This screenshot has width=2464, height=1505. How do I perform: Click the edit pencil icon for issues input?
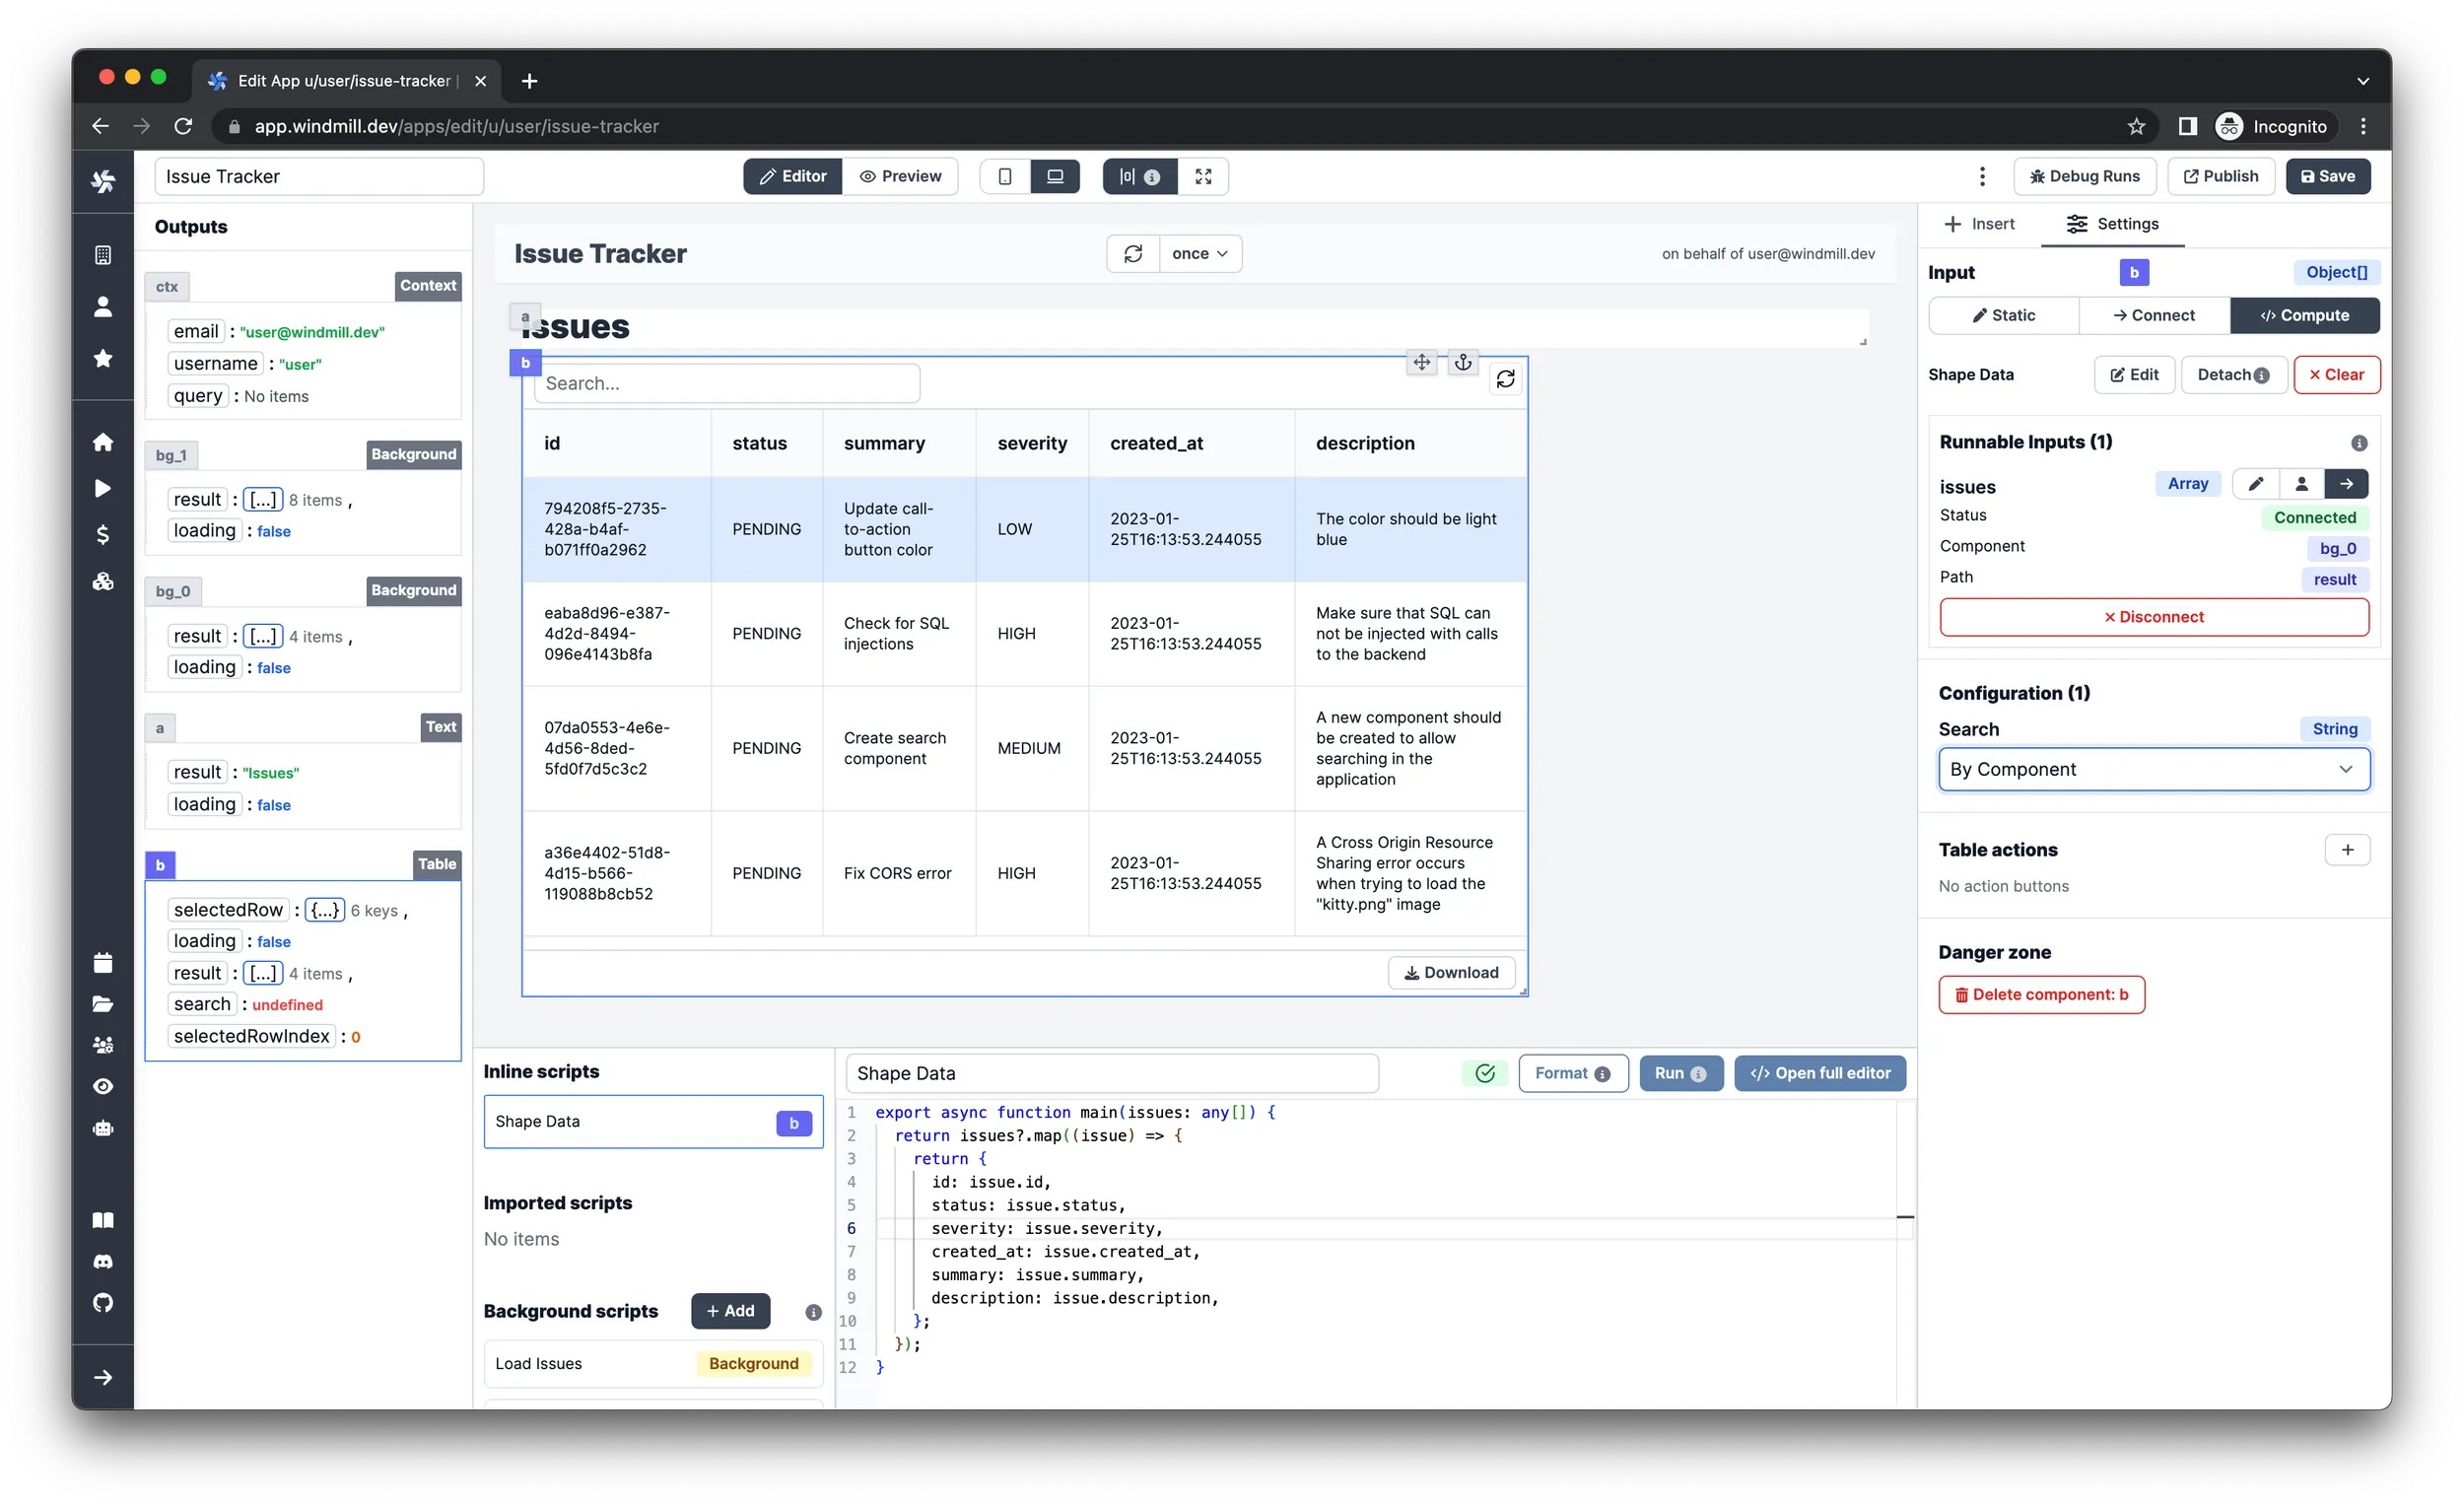pos(2255,484)
